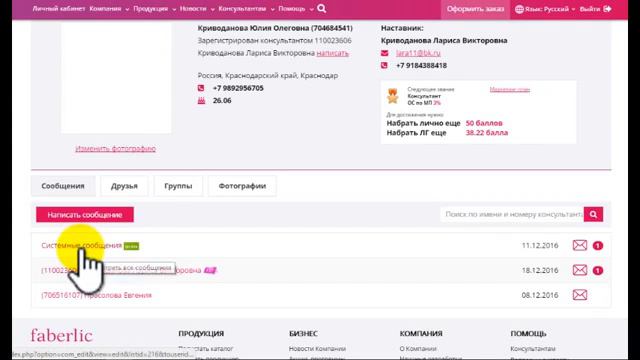This screenshot has height=360, width=640.
Task: Open envelope icon in the 08.12.2016 row
Action: pos(580,295)
